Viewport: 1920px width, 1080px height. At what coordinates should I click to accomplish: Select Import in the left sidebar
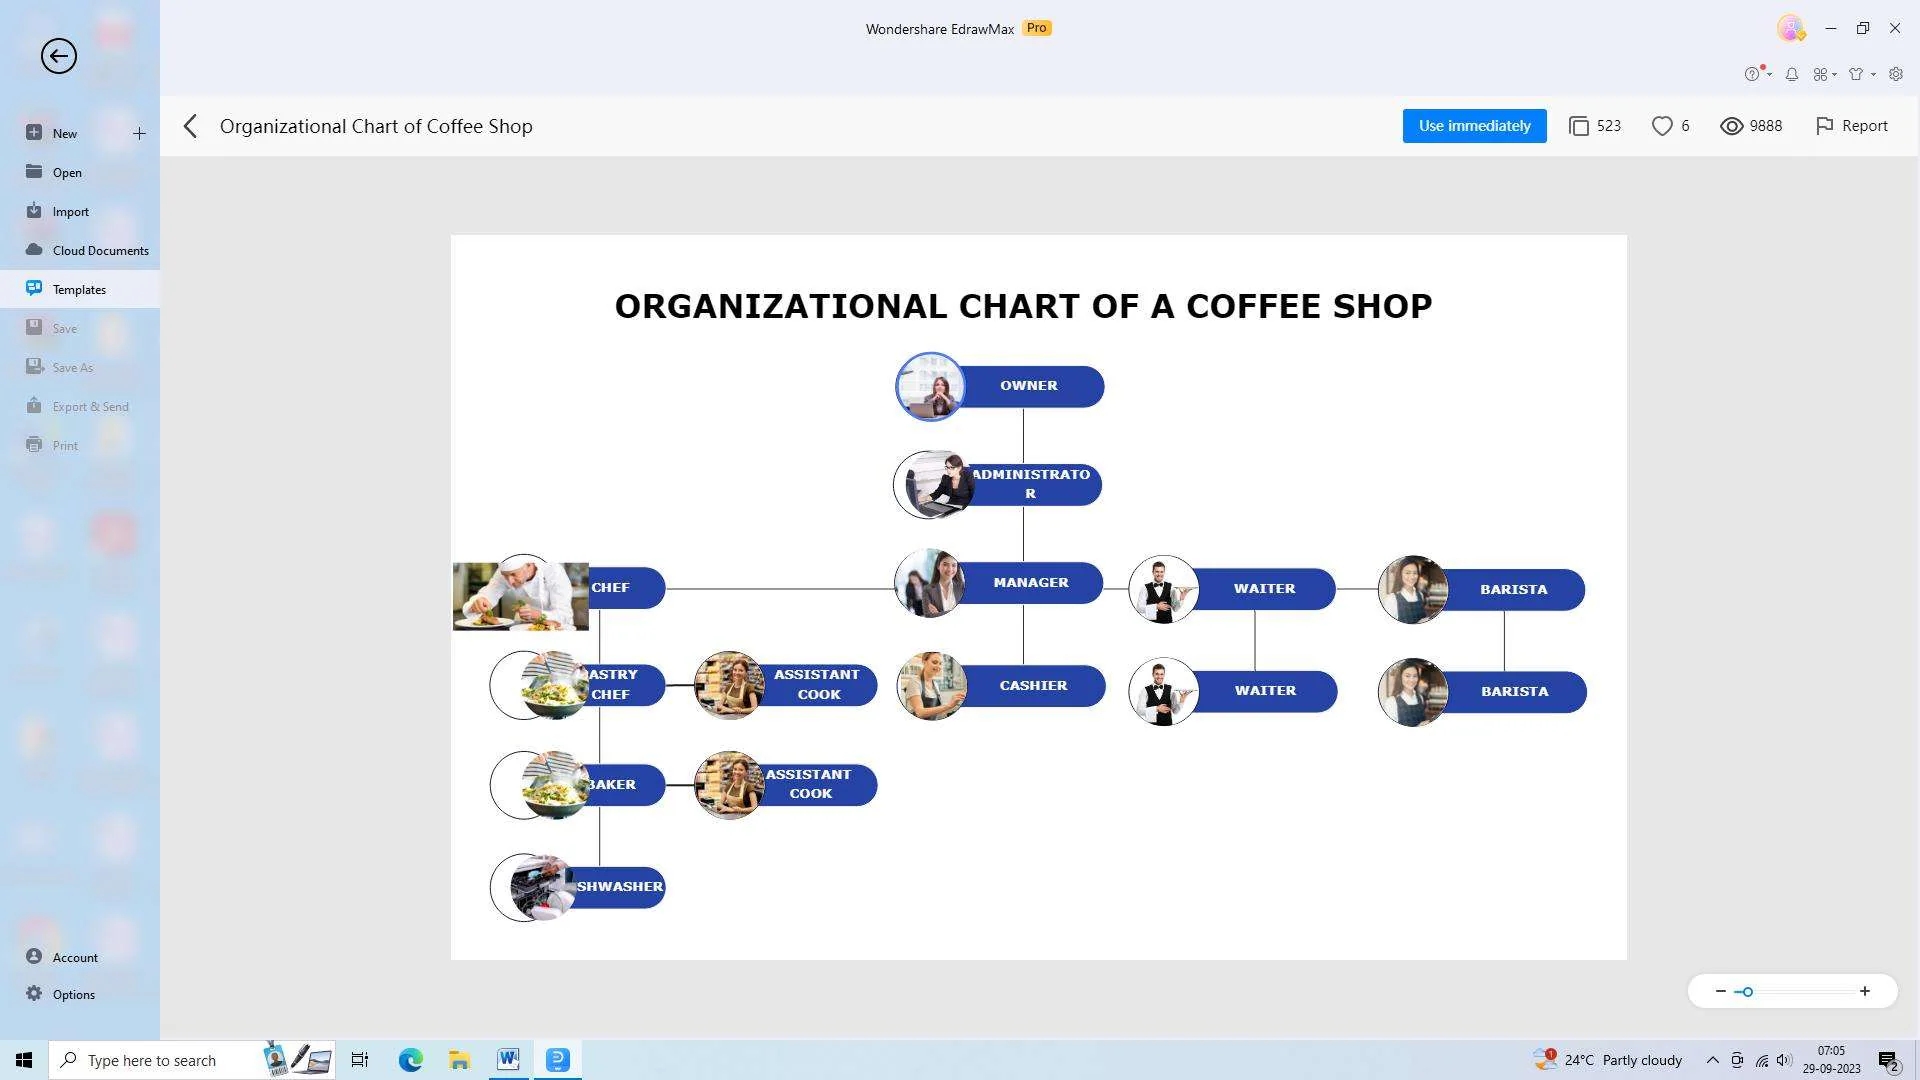[70, 211]
